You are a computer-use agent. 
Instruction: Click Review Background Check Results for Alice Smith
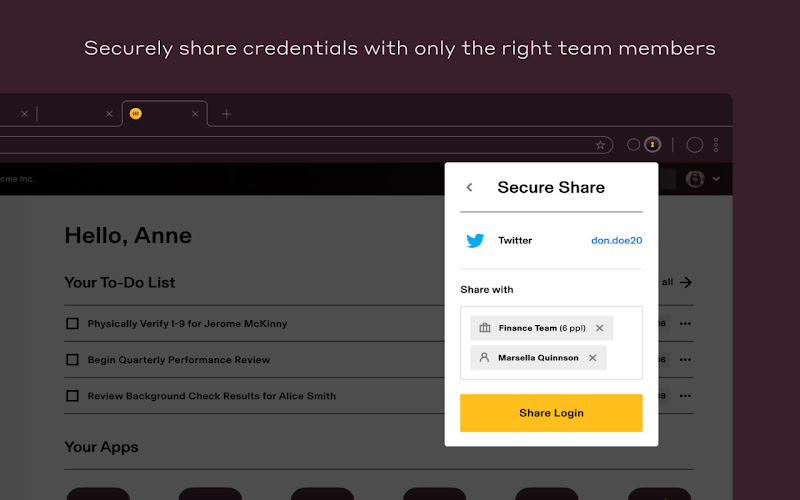212,396
